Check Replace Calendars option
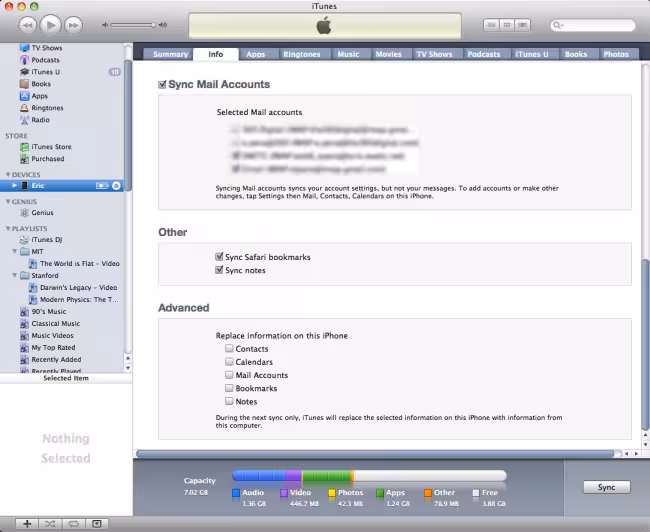 (x=229, y=362)
